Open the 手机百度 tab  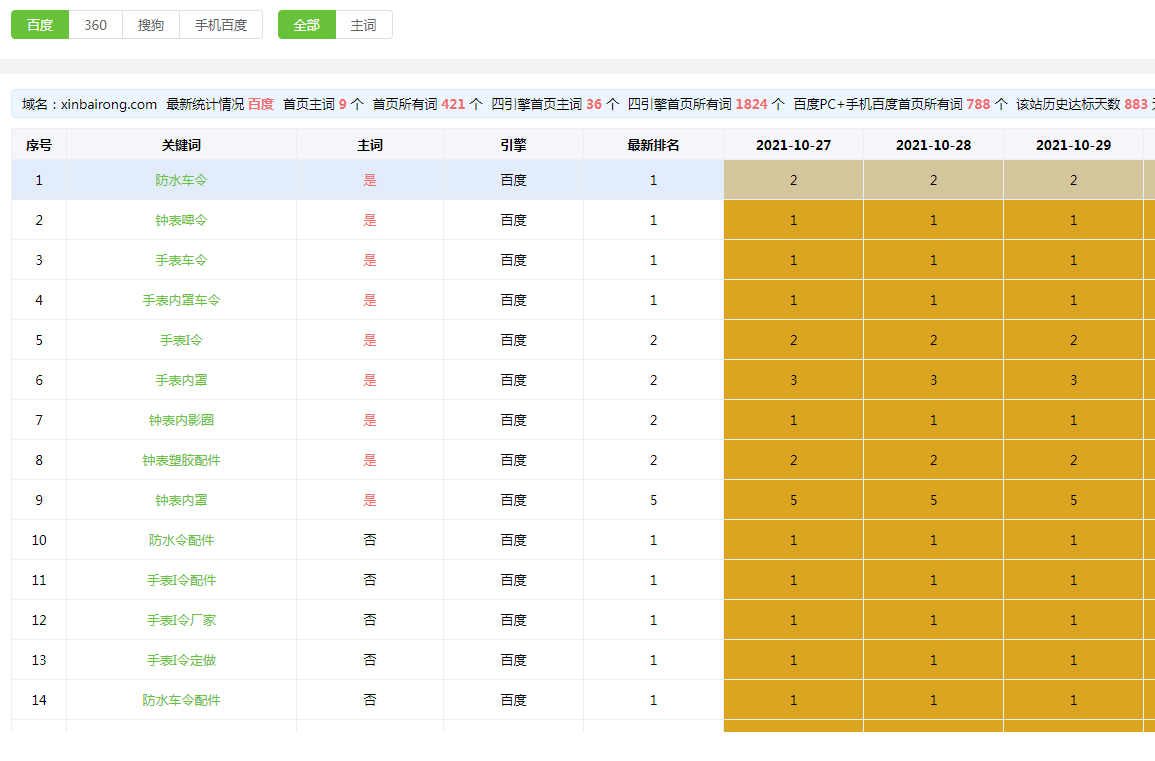[221, 25]
